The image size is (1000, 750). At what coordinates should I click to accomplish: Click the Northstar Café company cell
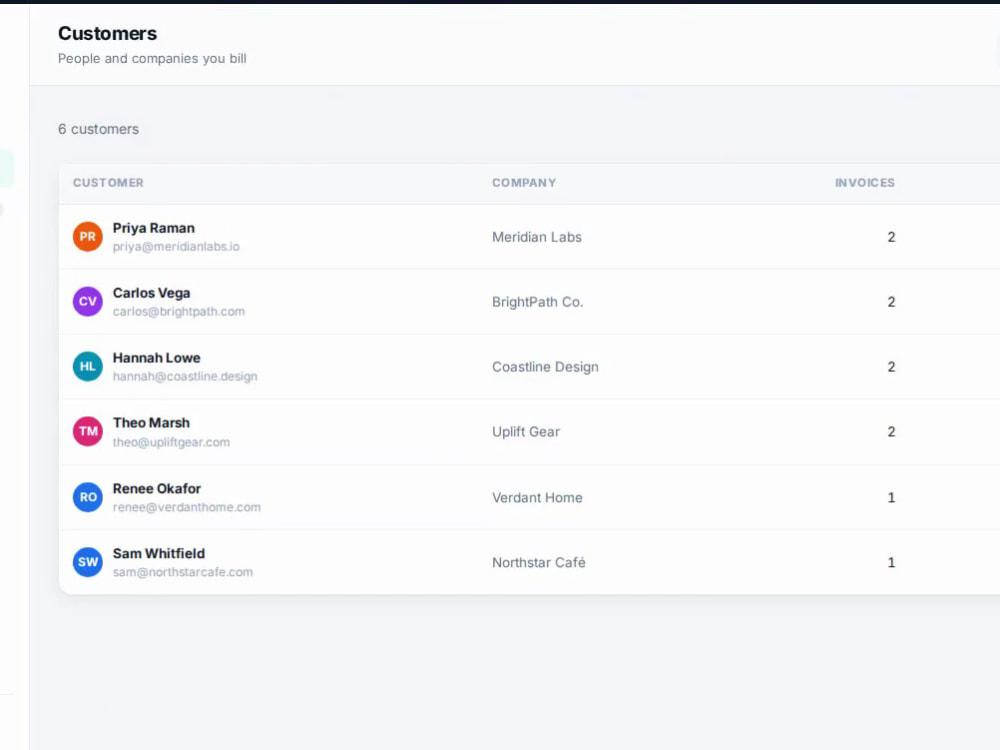tap(538, 563)
